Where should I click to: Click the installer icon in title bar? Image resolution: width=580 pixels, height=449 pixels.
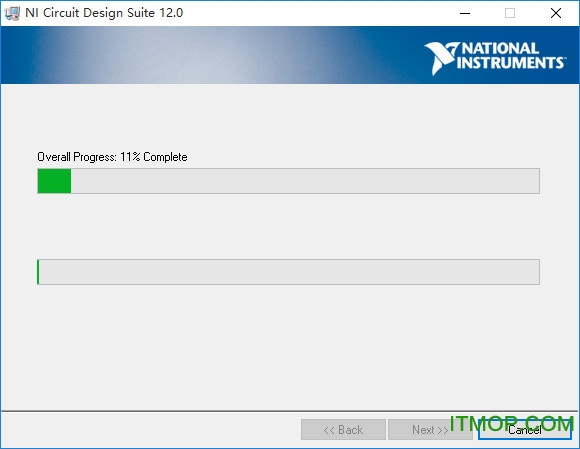pos(12,13)
